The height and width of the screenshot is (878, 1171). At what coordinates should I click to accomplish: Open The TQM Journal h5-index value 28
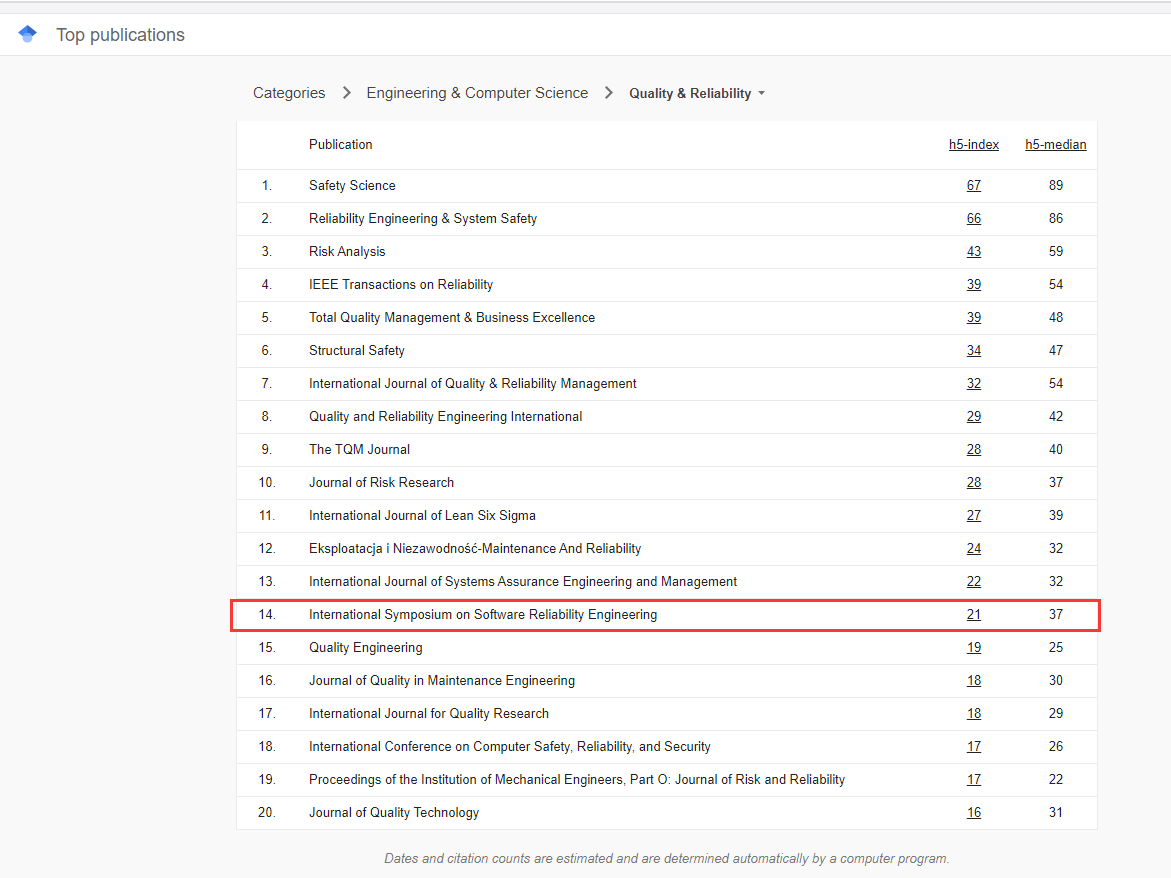point(974,449)
